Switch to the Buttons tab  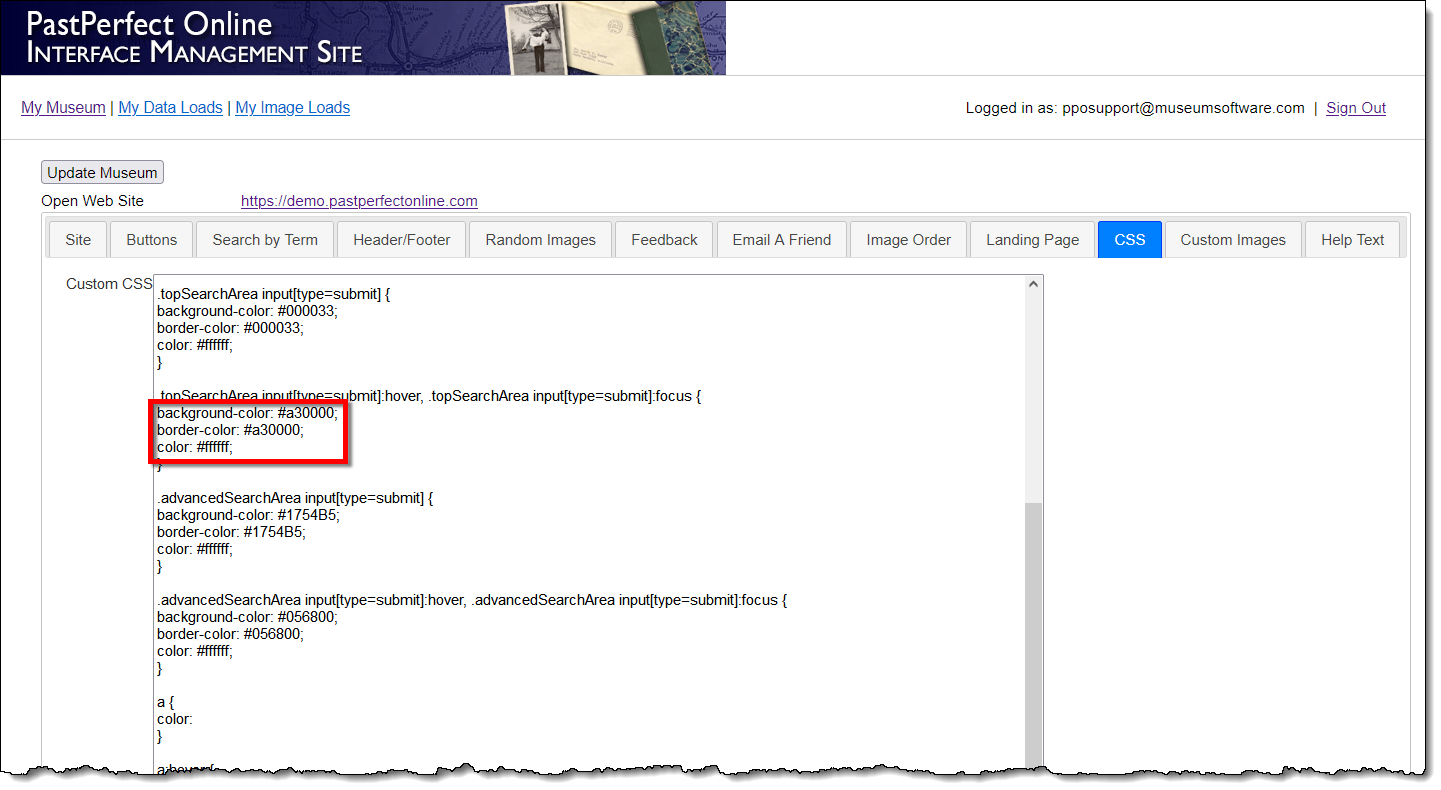point(152,240)
